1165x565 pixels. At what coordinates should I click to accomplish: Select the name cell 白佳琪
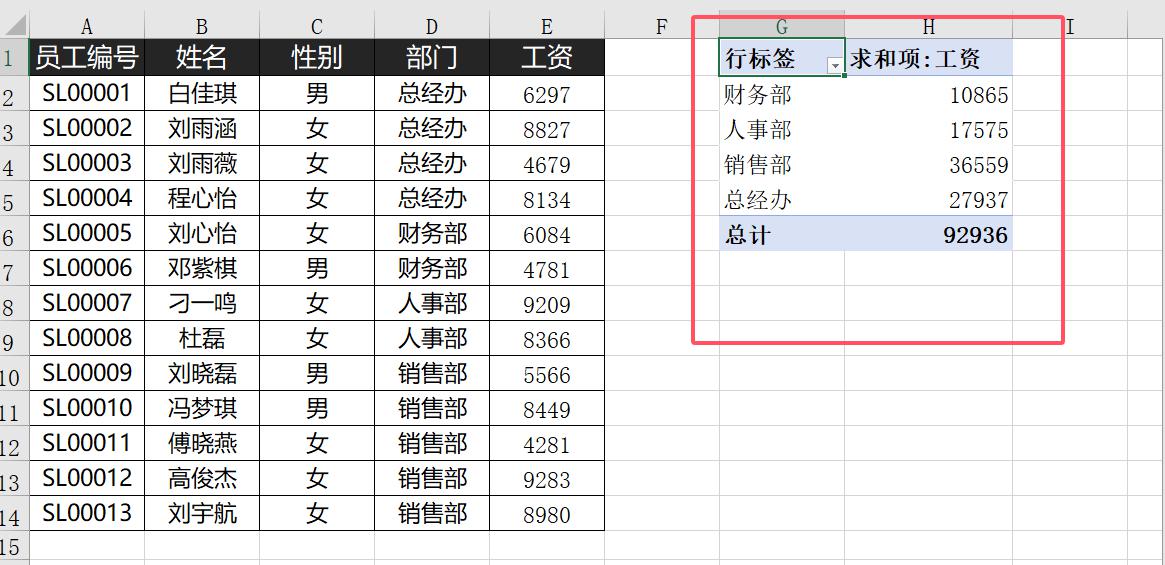201,94
